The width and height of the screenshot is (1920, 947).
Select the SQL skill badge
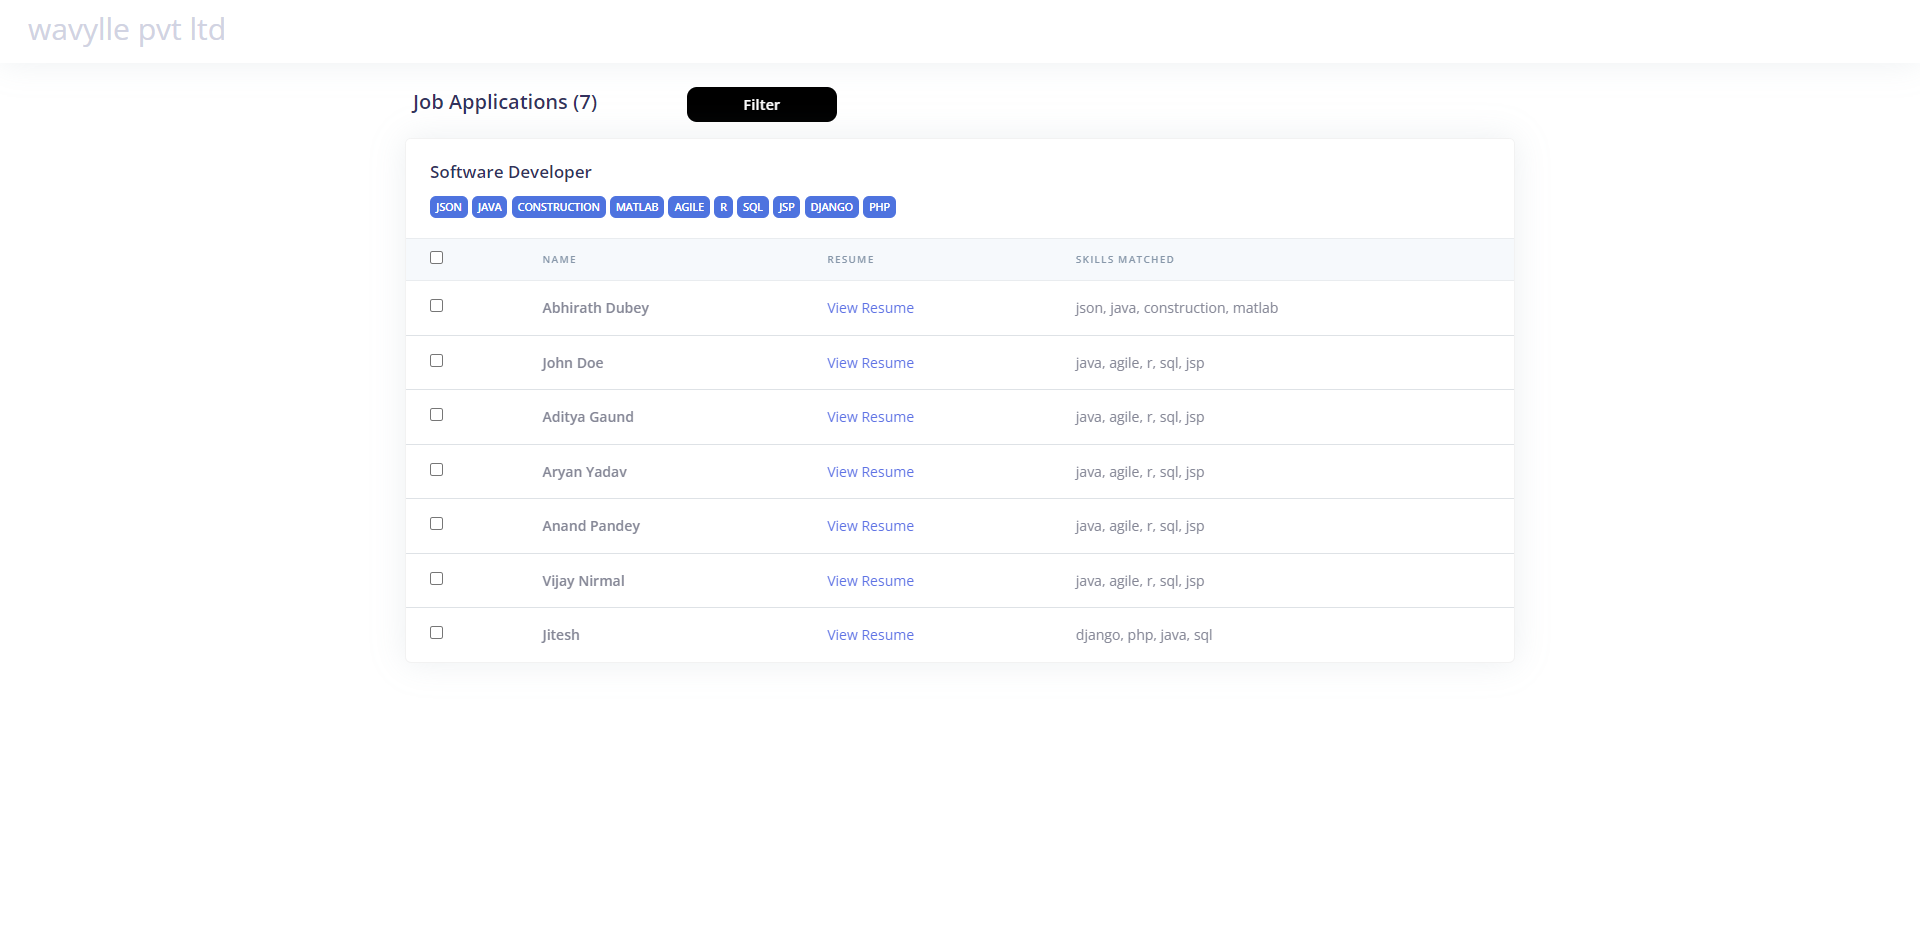pyautogui.click(x=753, y=207)
